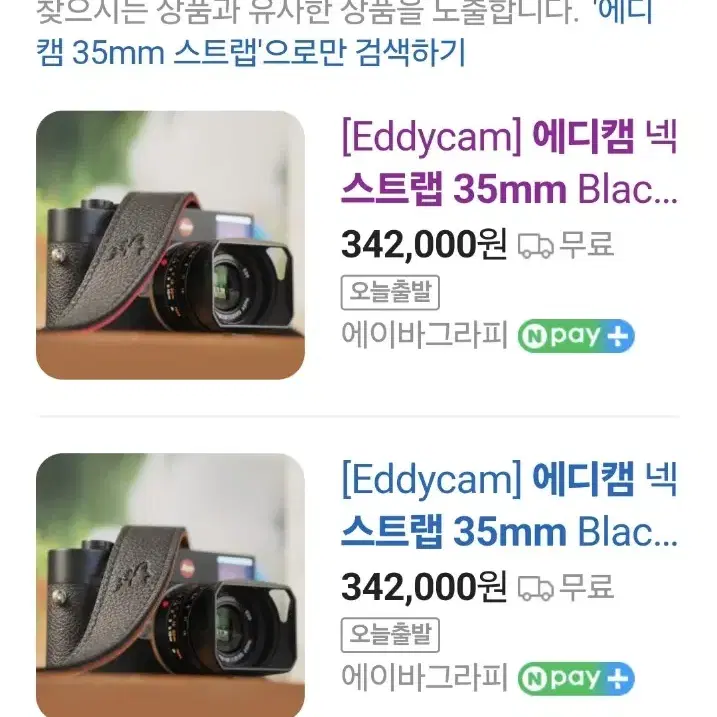Click the second 342,000원 price
The width and height of the screenshot is (717, 717).
424,587
